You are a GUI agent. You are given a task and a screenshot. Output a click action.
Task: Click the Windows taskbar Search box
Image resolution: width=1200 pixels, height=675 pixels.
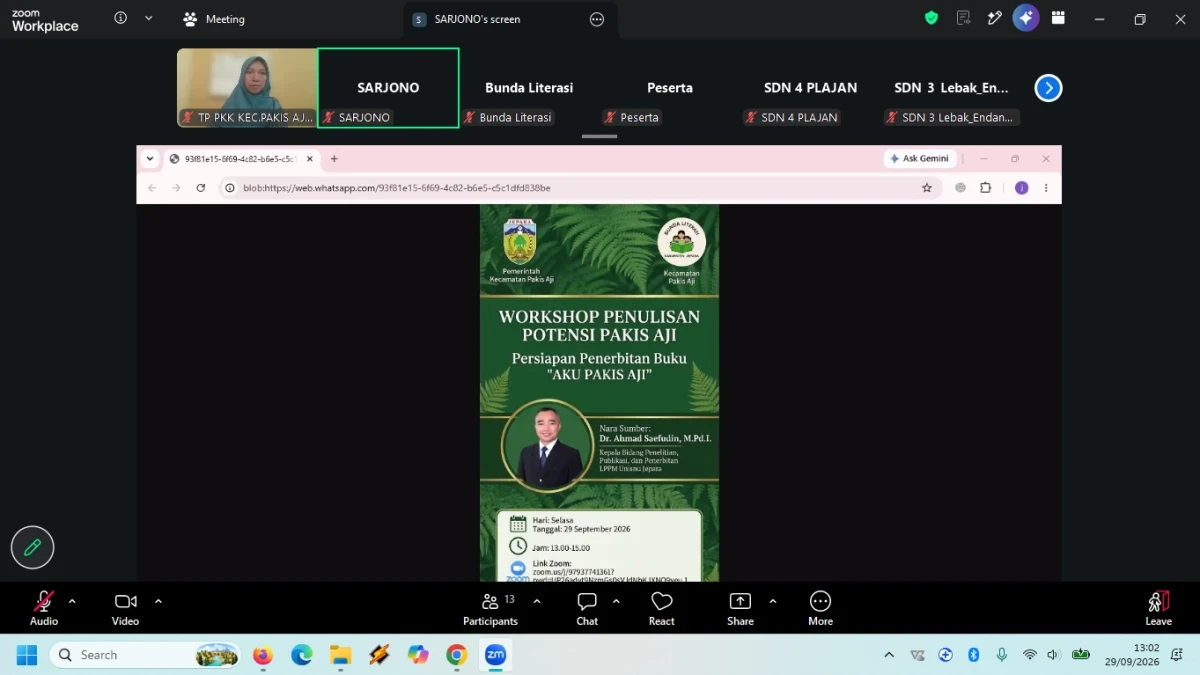click(146, 655)
